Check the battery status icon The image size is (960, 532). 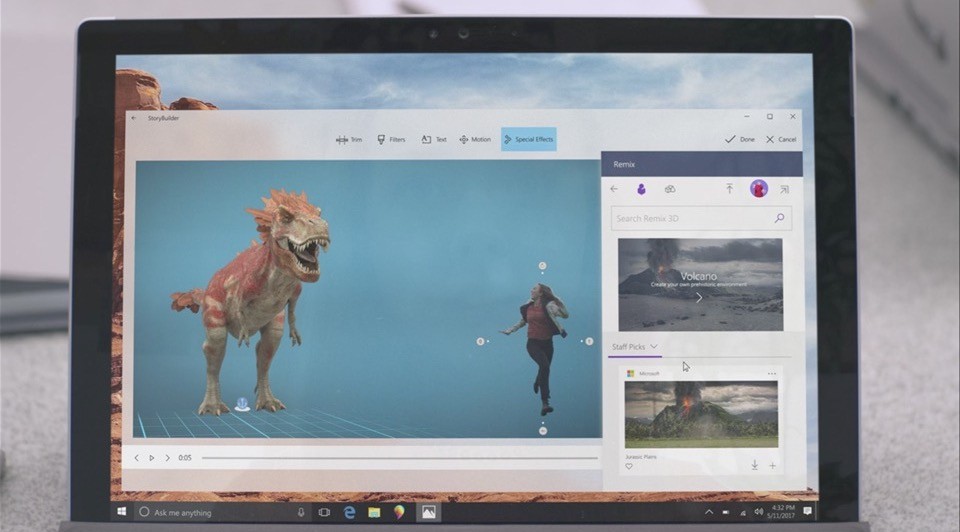pyautogui.click(x=726, y=512)
